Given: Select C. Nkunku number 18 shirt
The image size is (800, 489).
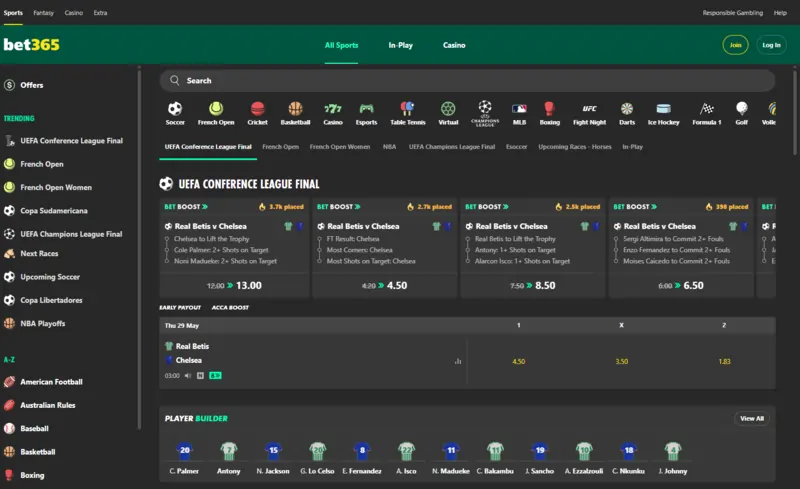Looking at the screenshot, I should 629,450.
